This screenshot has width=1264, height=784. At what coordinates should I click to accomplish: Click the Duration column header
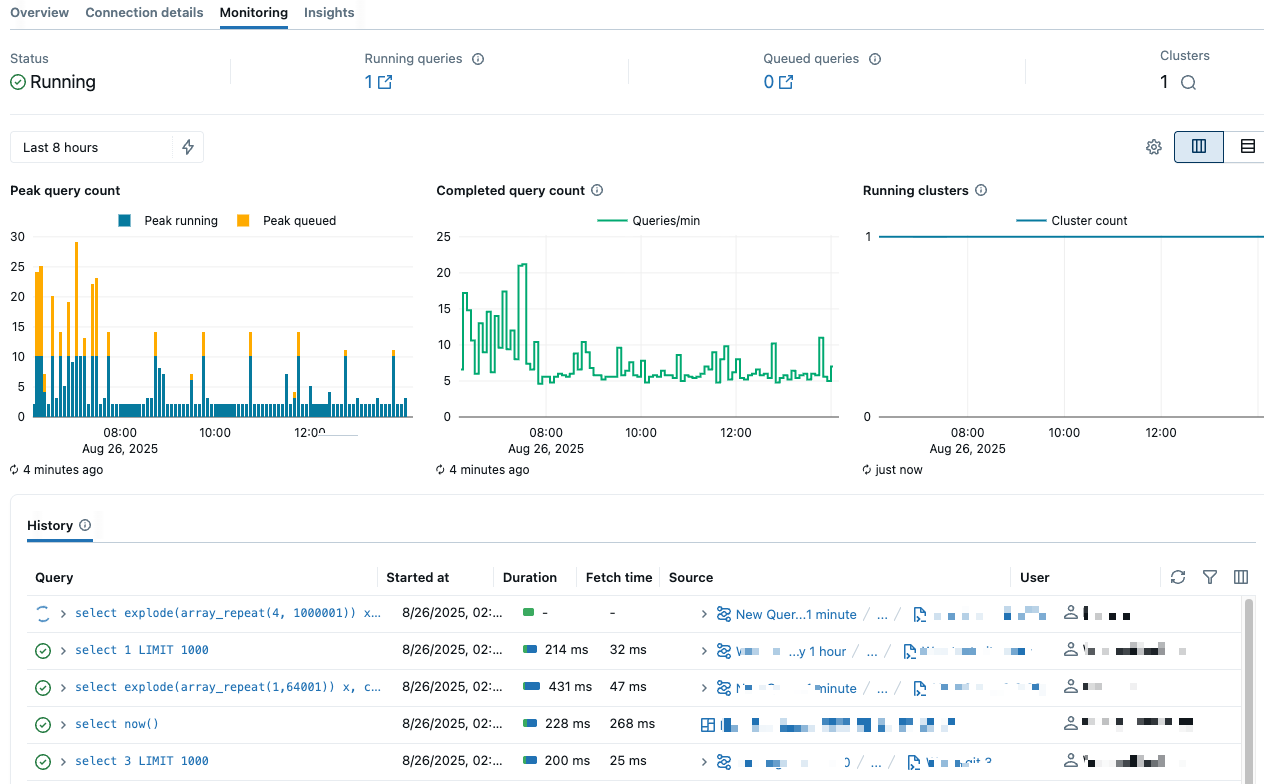point(530,577)
